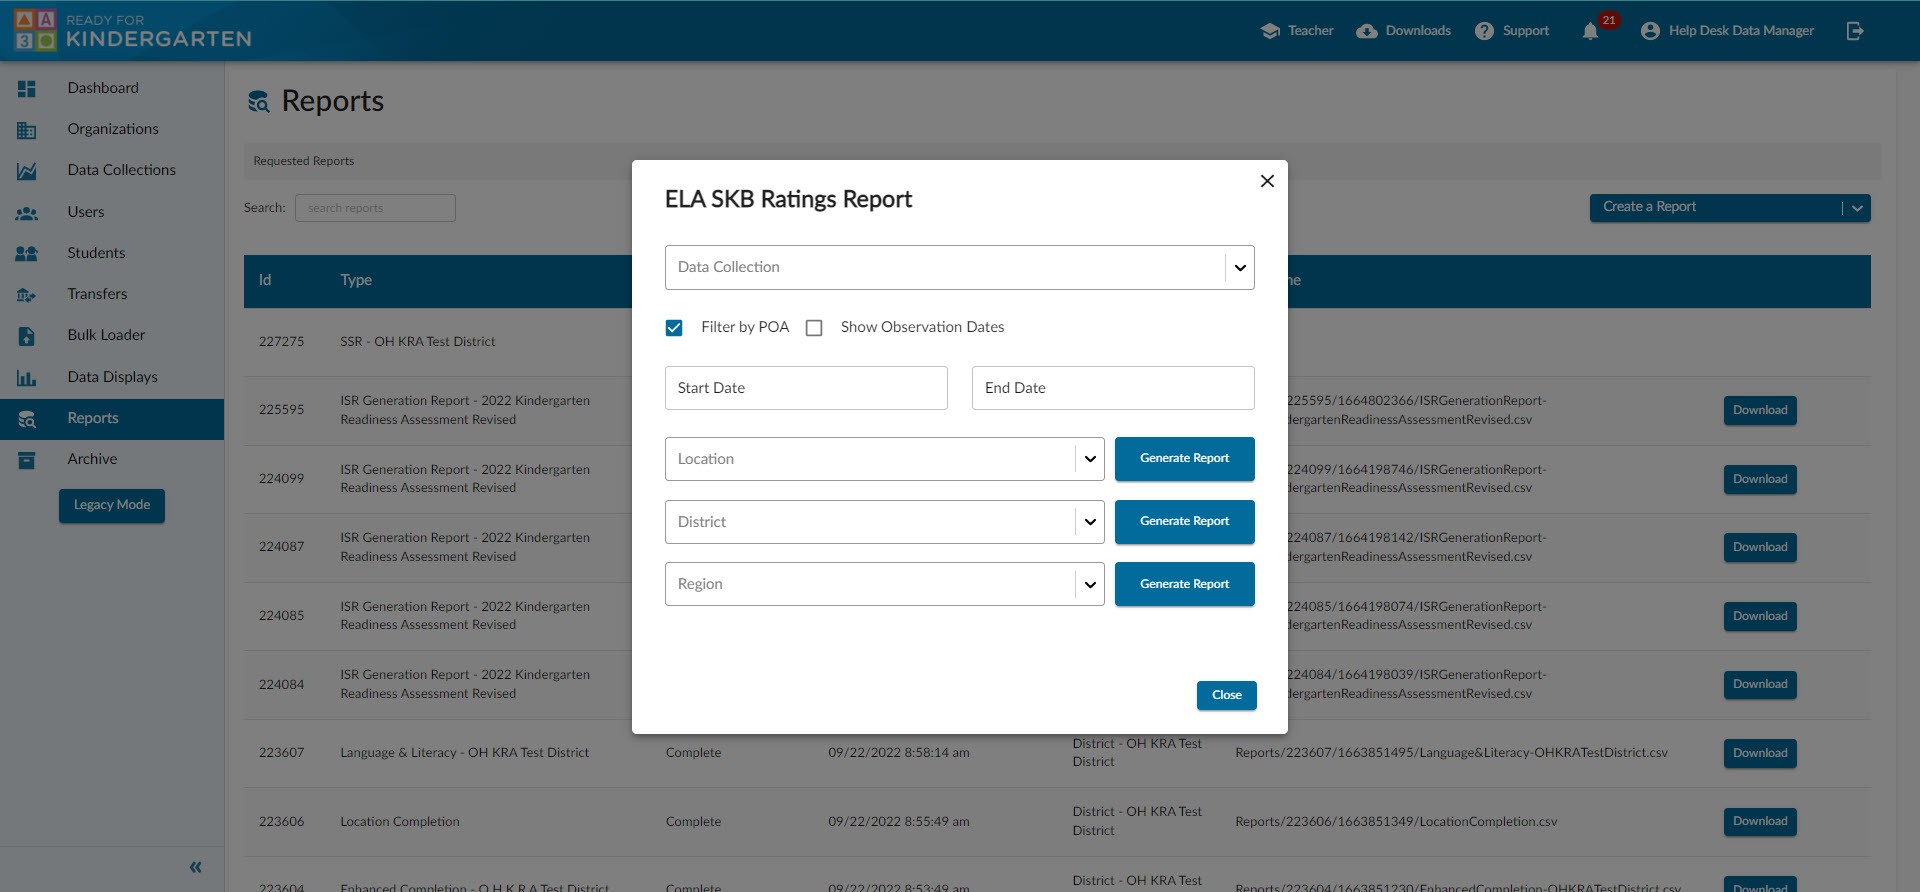The height and width of the screenshot is (892, 1920).
Task: Click the Teacher graduation cap icon
Action: pos(1270,31)
